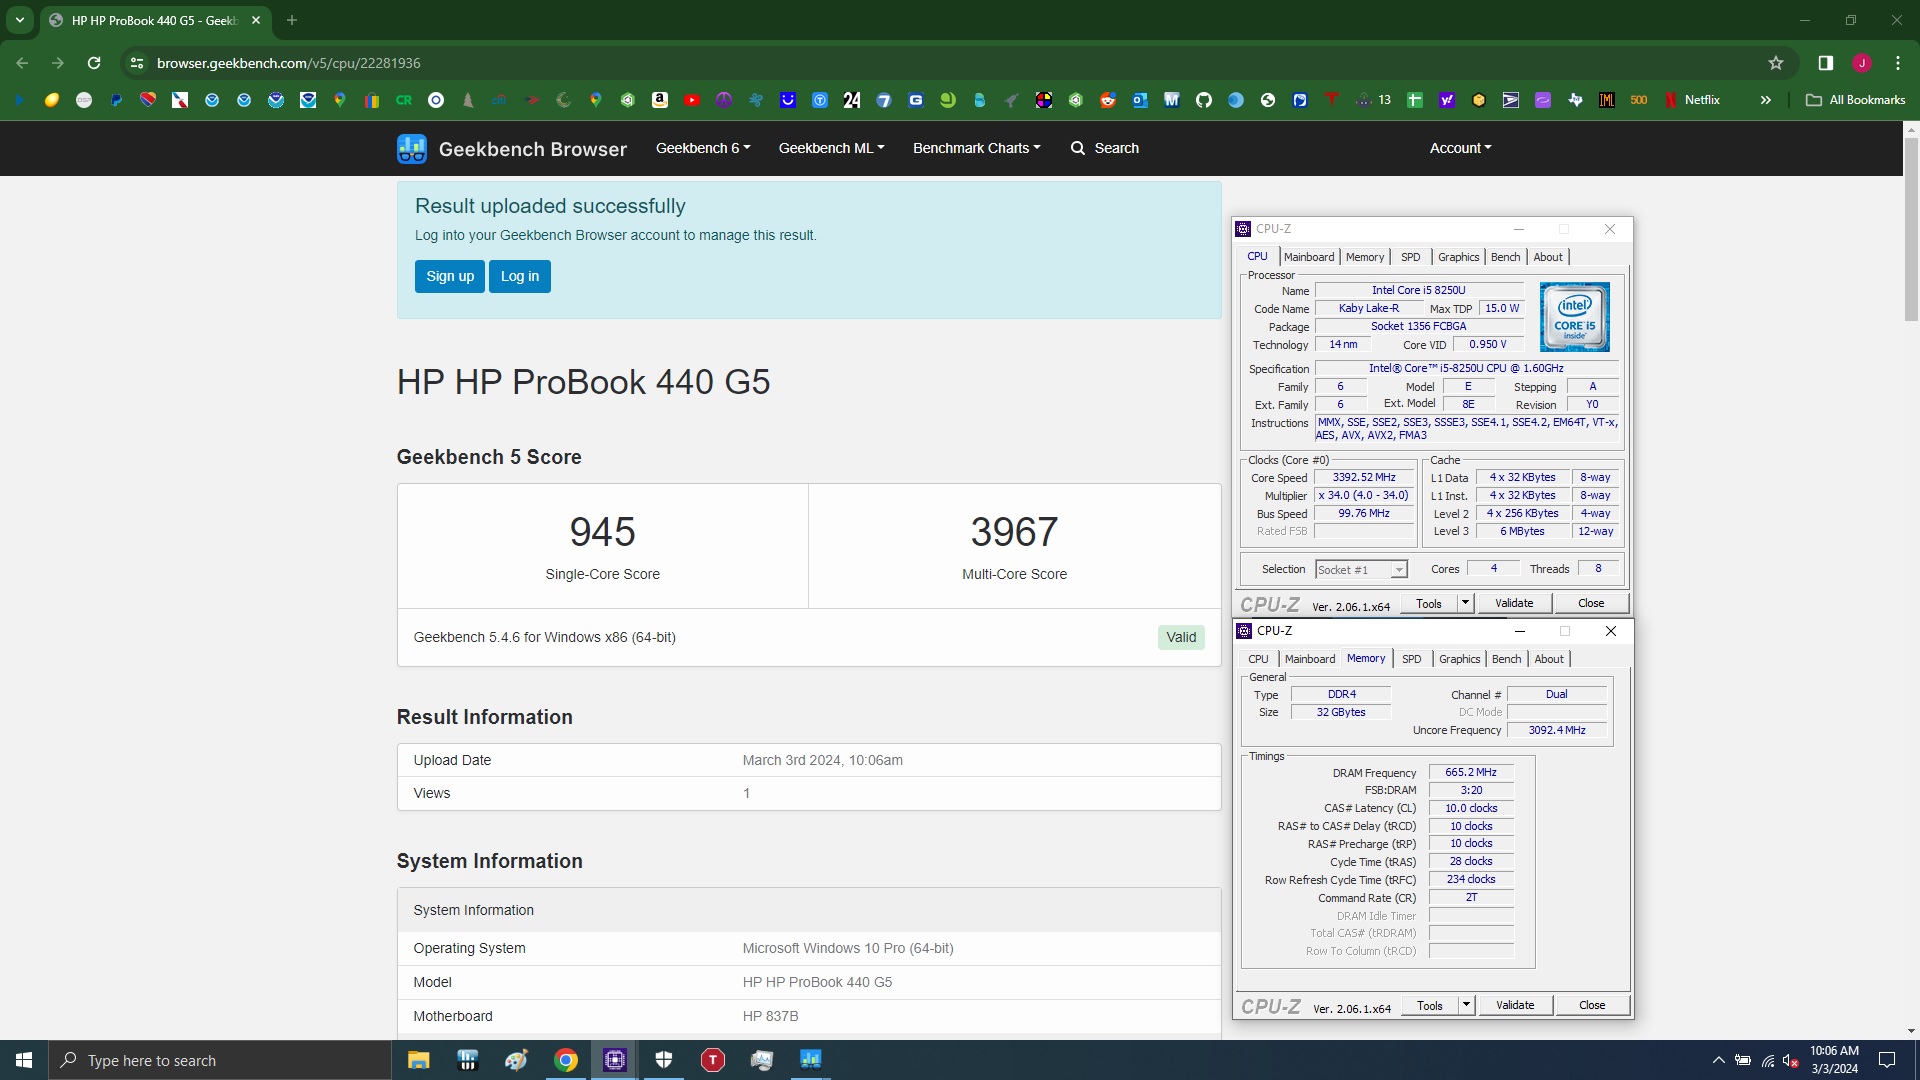Open the All Bookmarks folder
The width and height of the screenshot is (1920, 1080).
tap(1856, 100)
